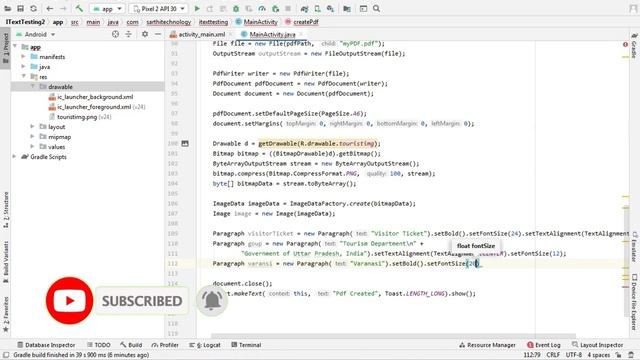Click the Select Opened File target icon
The width and height of the screenshot is (640, 360).
pos(116,35)
